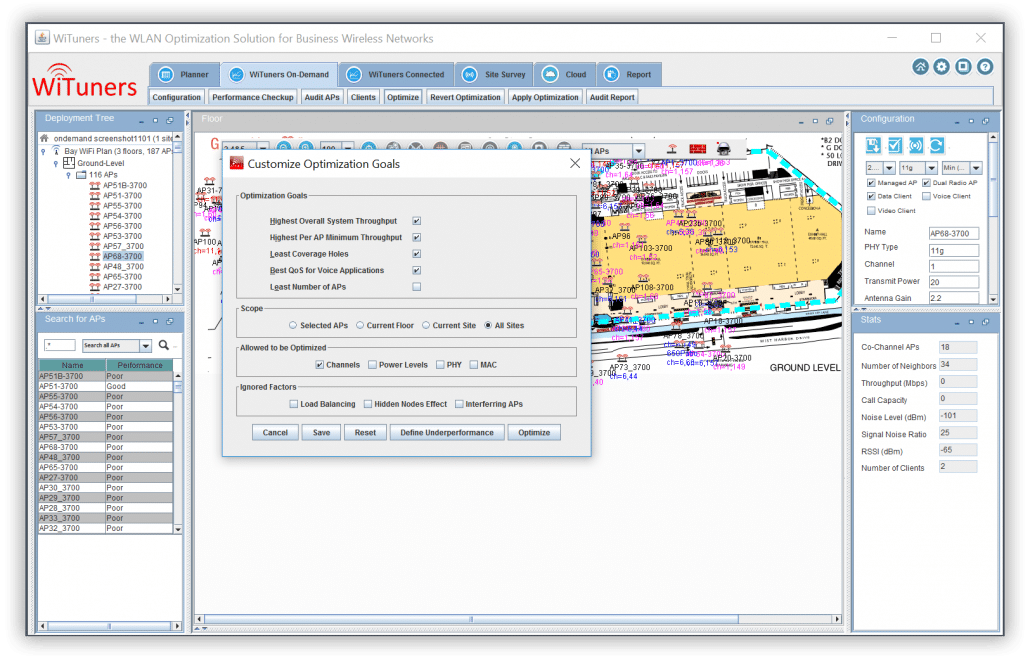Image resolution: width=1030 pixels, height=659 pixels.
Task: Switch to the WiTuners Connected tab
Action: click(x=395, y=75)
